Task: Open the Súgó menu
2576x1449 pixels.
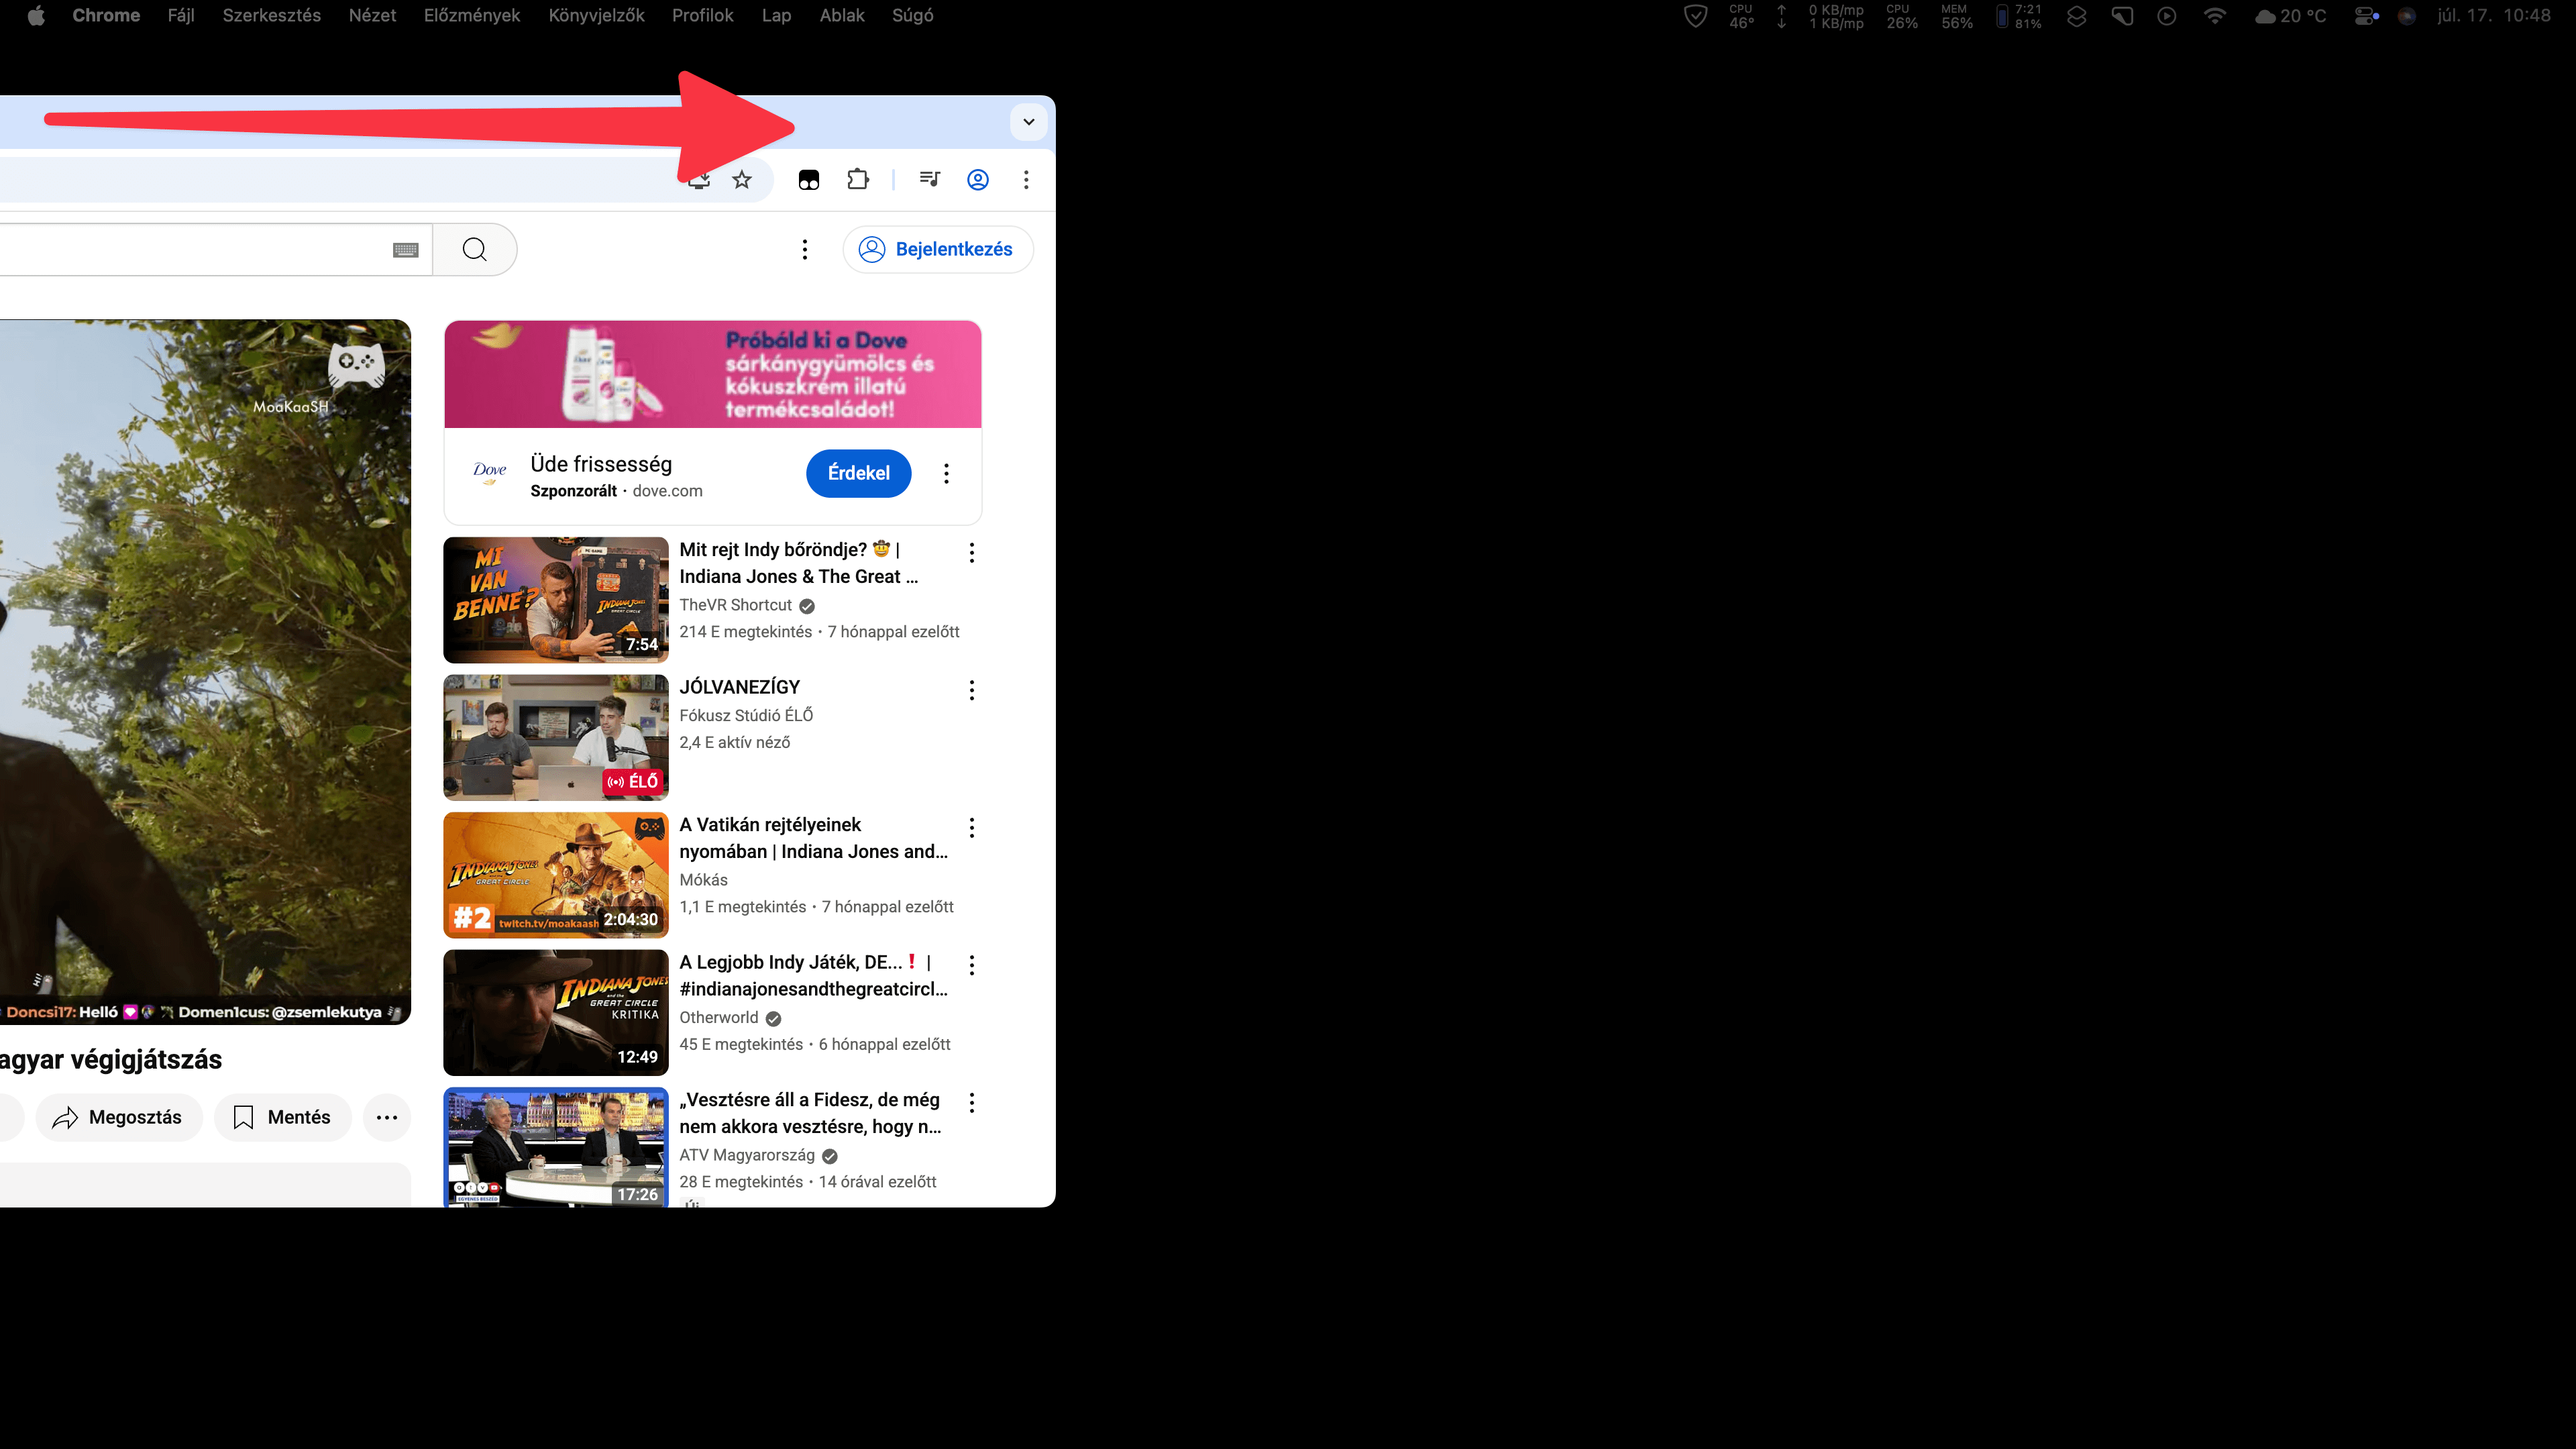Action: 913,16
